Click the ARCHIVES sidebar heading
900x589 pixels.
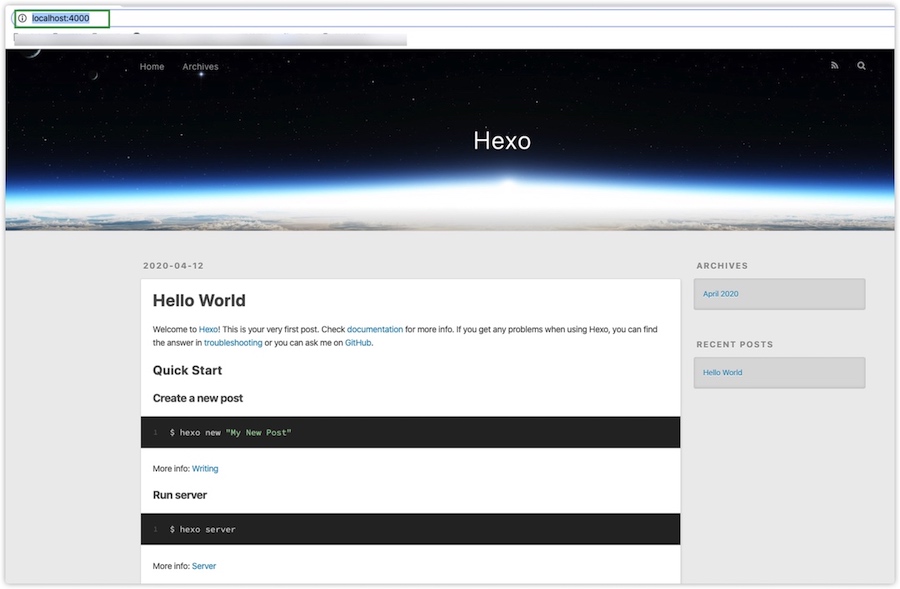pyautogui.click(x=722, y=266)
